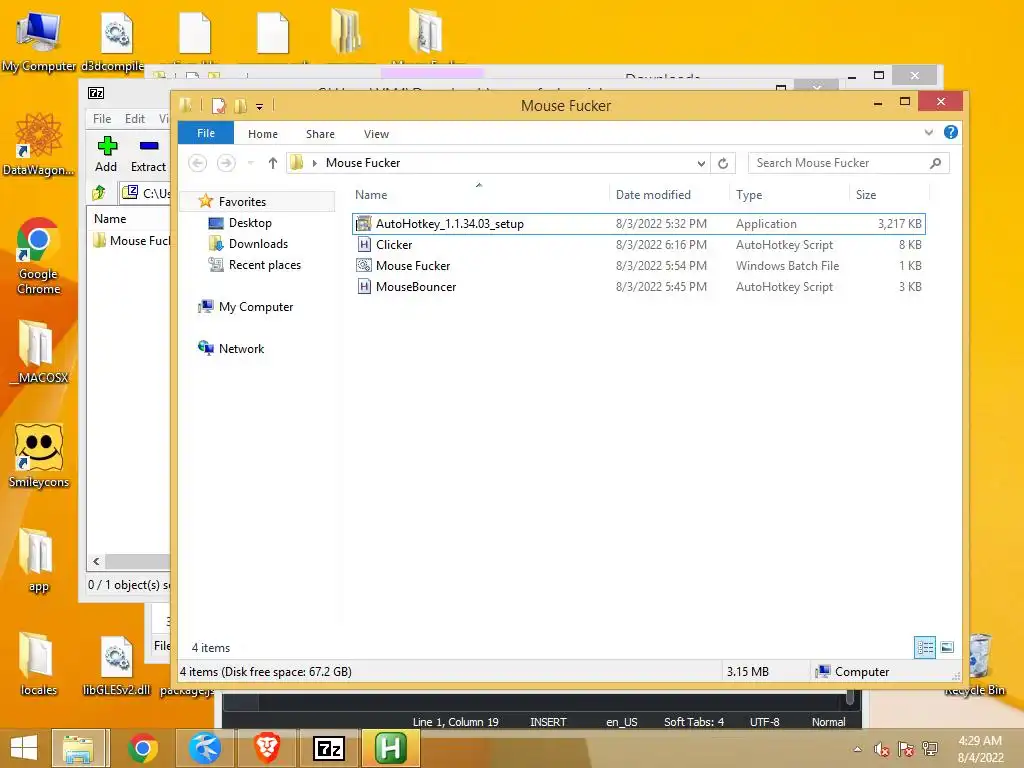Open File menu in 7-Zip window
This screenshot has height=768, width=1024.
(x=102, y=118)
